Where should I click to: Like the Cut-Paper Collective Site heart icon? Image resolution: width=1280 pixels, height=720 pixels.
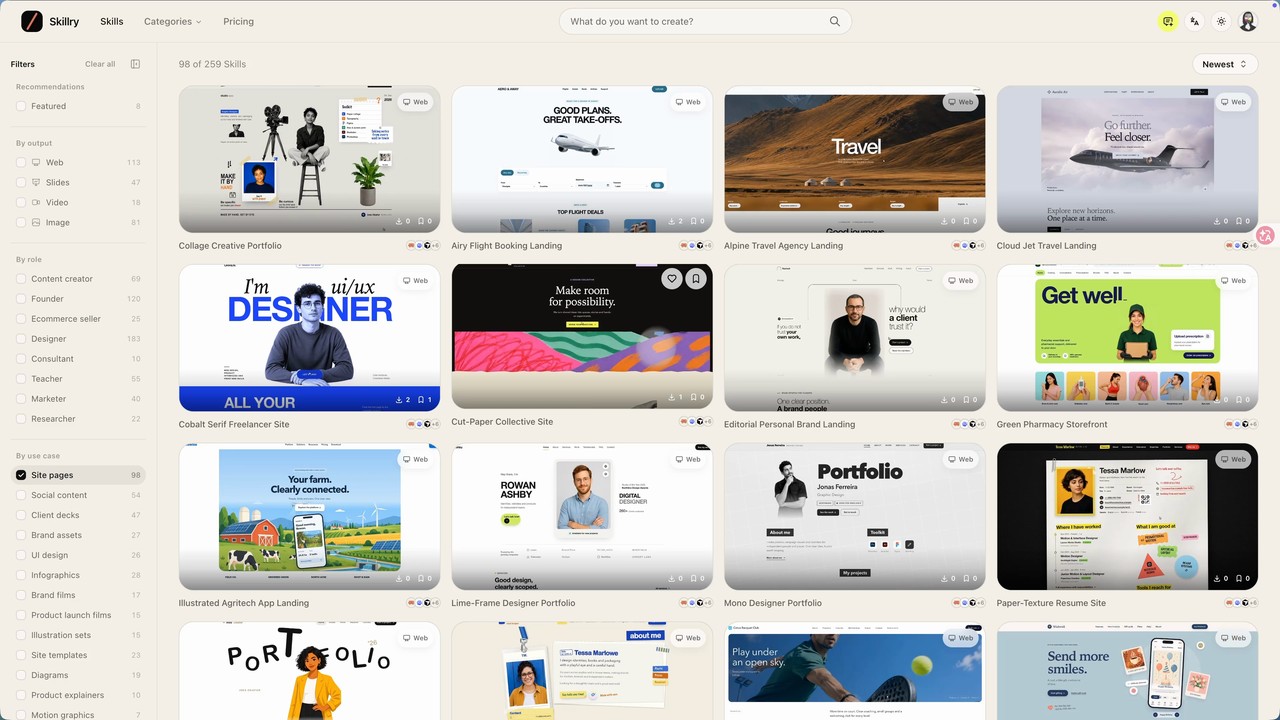[x=672, y=279]
